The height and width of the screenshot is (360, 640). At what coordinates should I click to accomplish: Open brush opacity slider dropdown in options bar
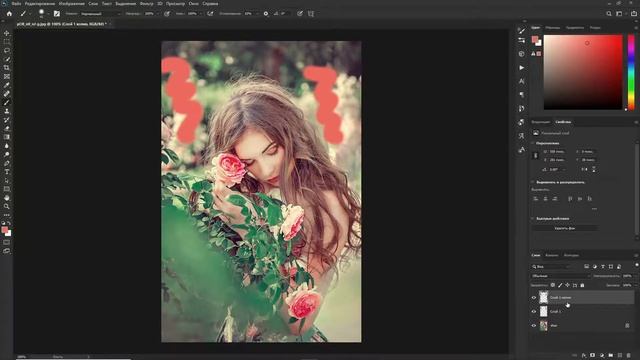[x=157, y=13]
